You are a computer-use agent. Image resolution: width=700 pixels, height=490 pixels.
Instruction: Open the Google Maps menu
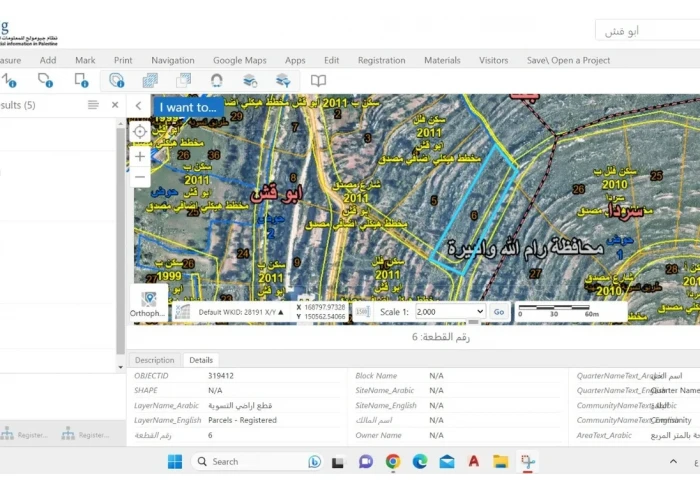240,60
